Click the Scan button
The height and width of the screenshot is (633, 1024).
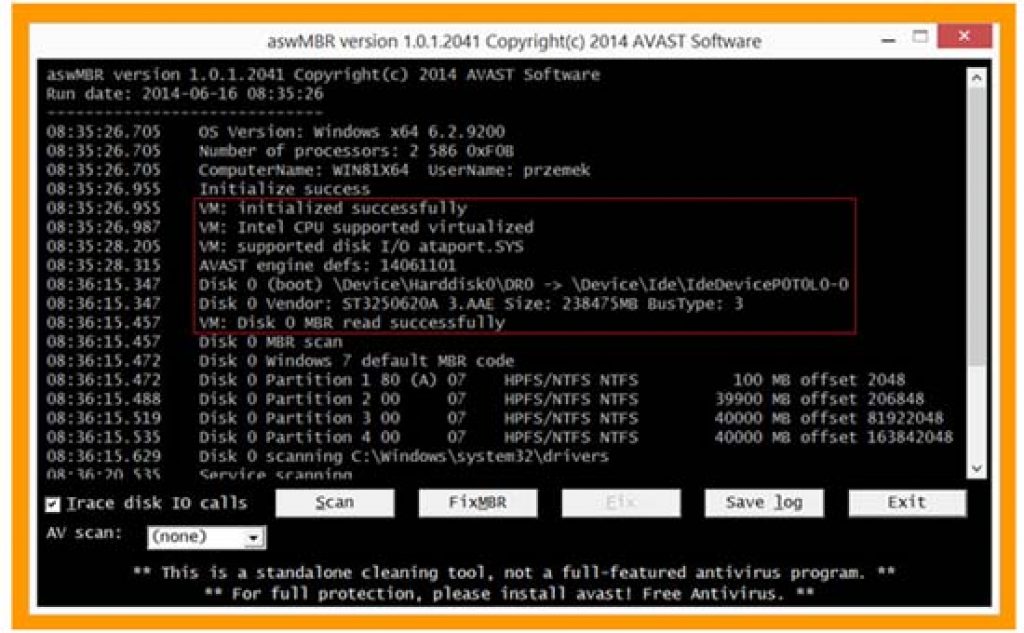click(x=334, y=503)
